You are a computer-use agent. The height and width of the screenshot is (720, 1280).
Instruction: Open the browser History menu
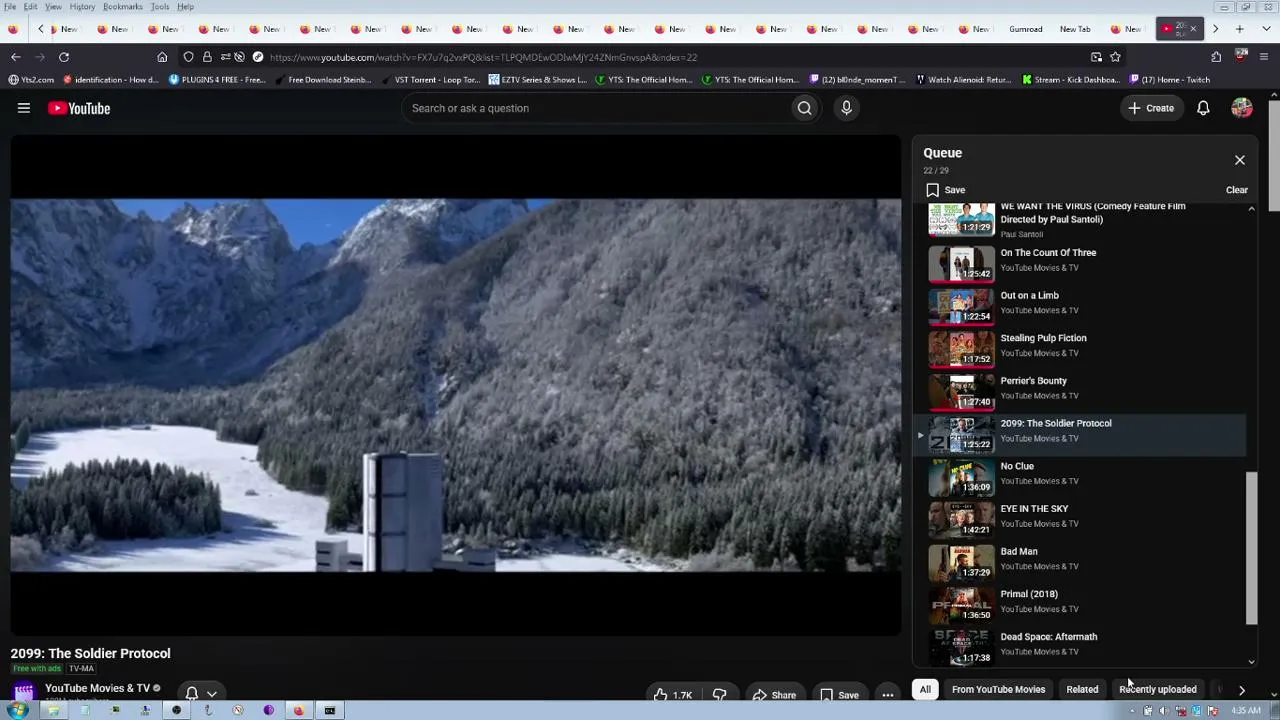[x=82, y=7]
